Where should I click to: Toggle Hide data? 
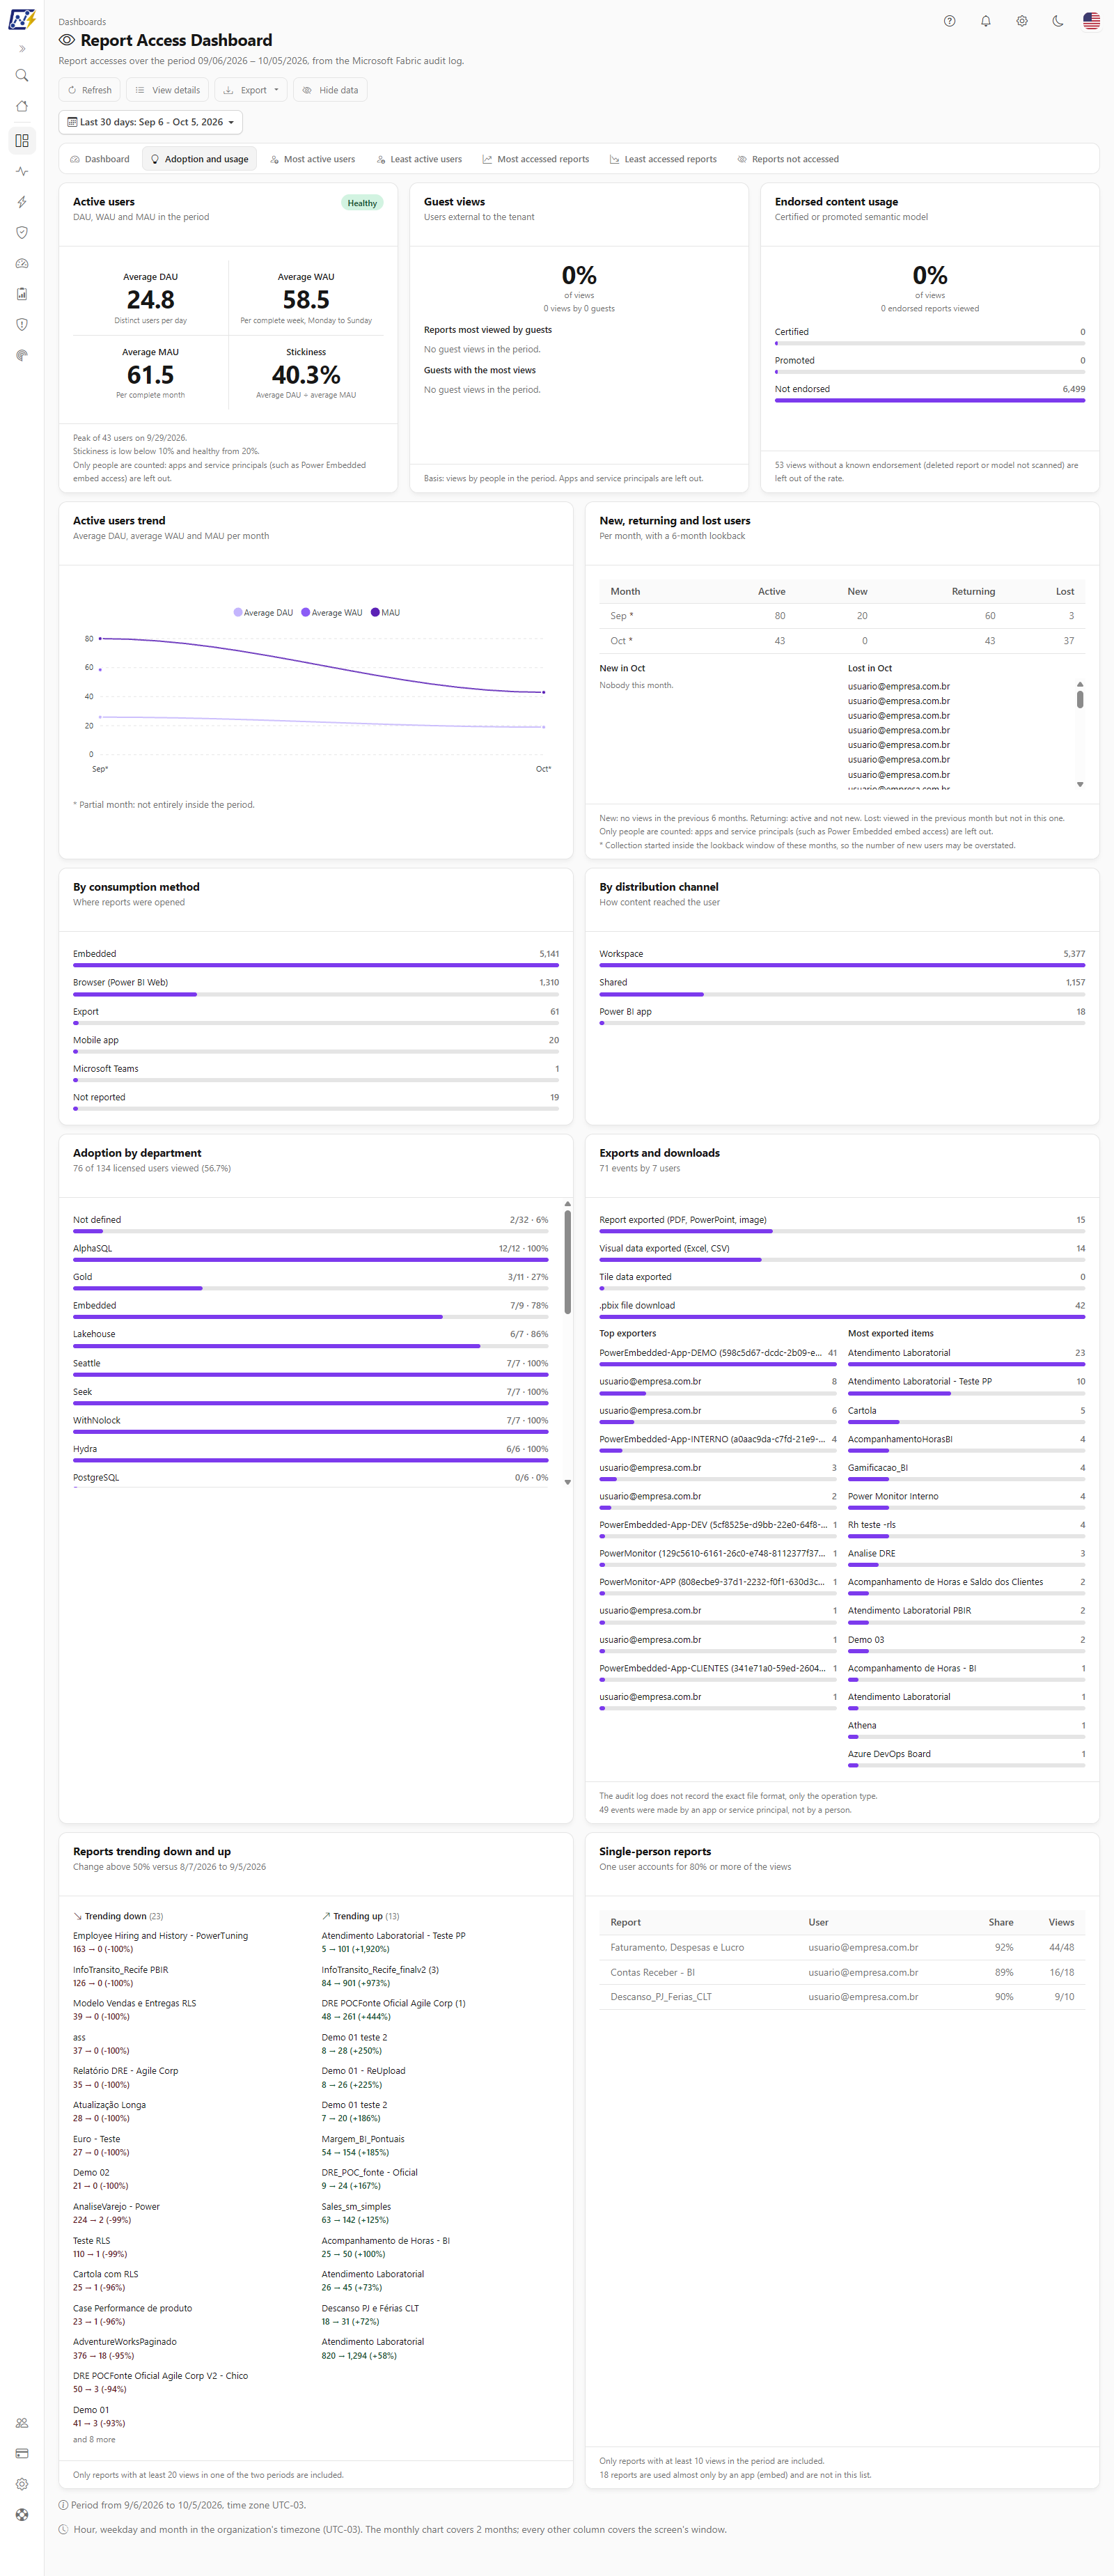331,90
